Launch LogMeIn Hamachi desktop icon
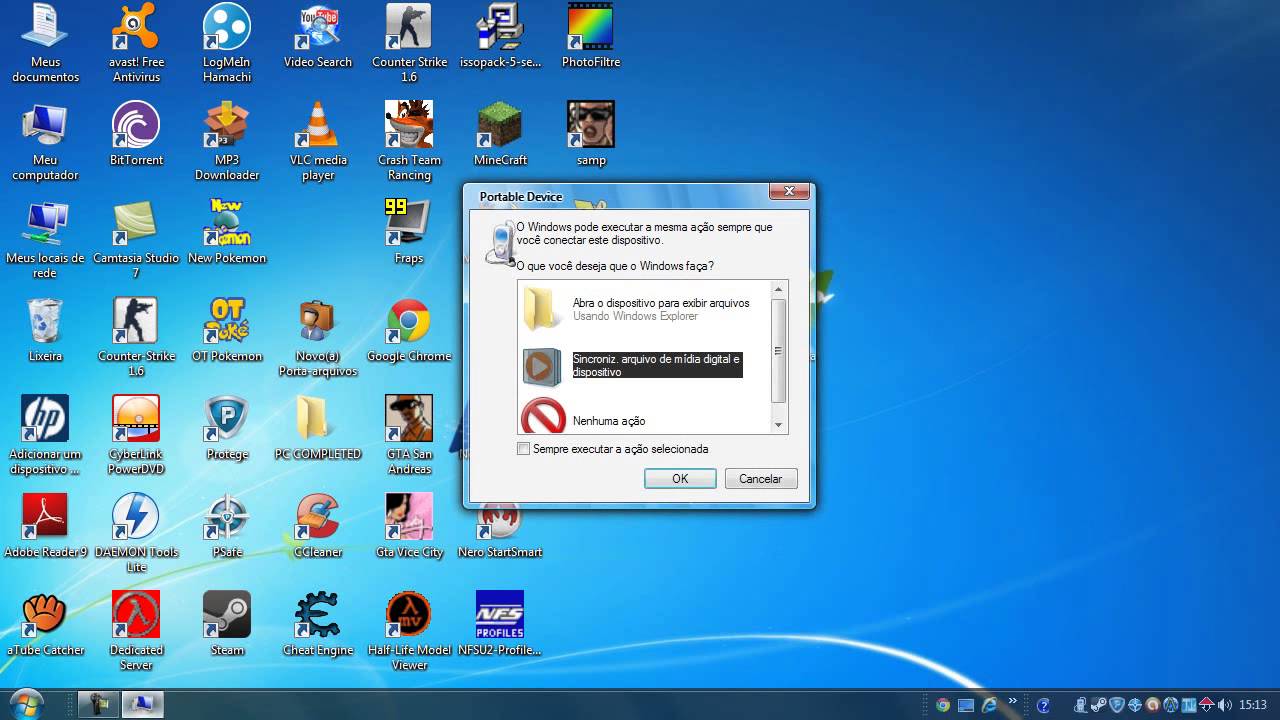1280x720 pixels. (227, 43)
